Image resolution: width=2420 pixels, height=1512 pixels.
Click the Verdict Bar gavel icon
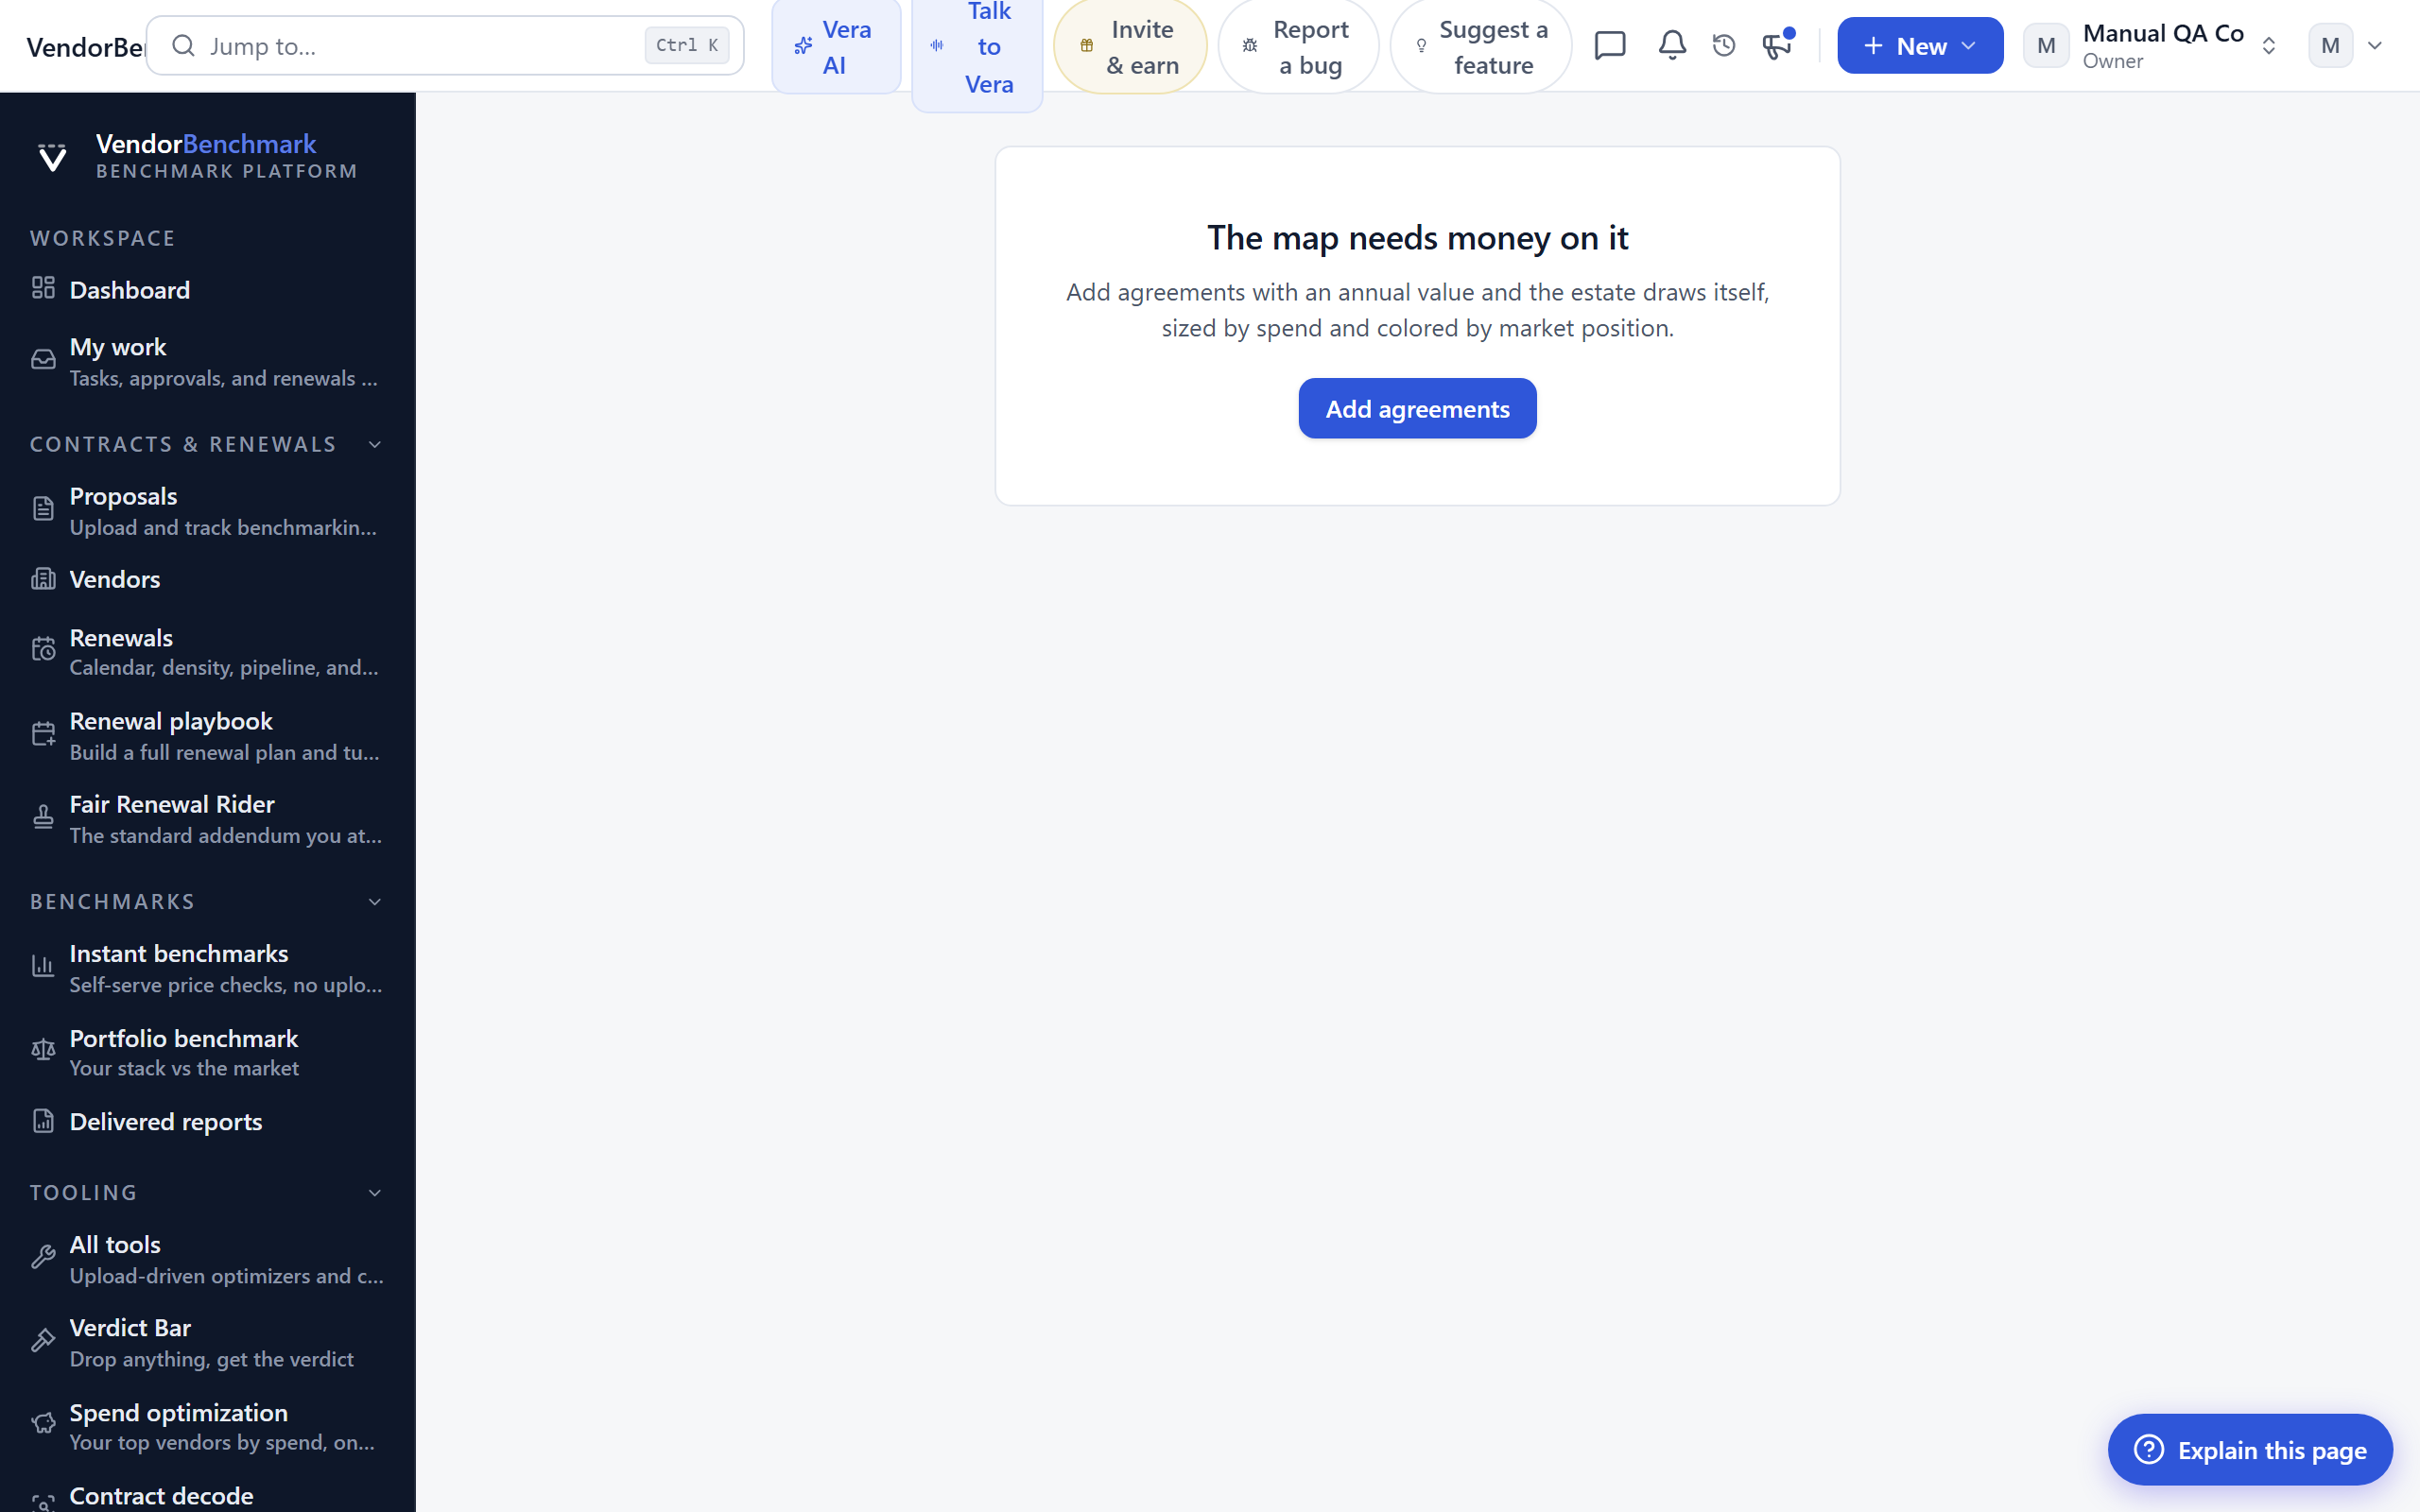tap(43, 1341)
